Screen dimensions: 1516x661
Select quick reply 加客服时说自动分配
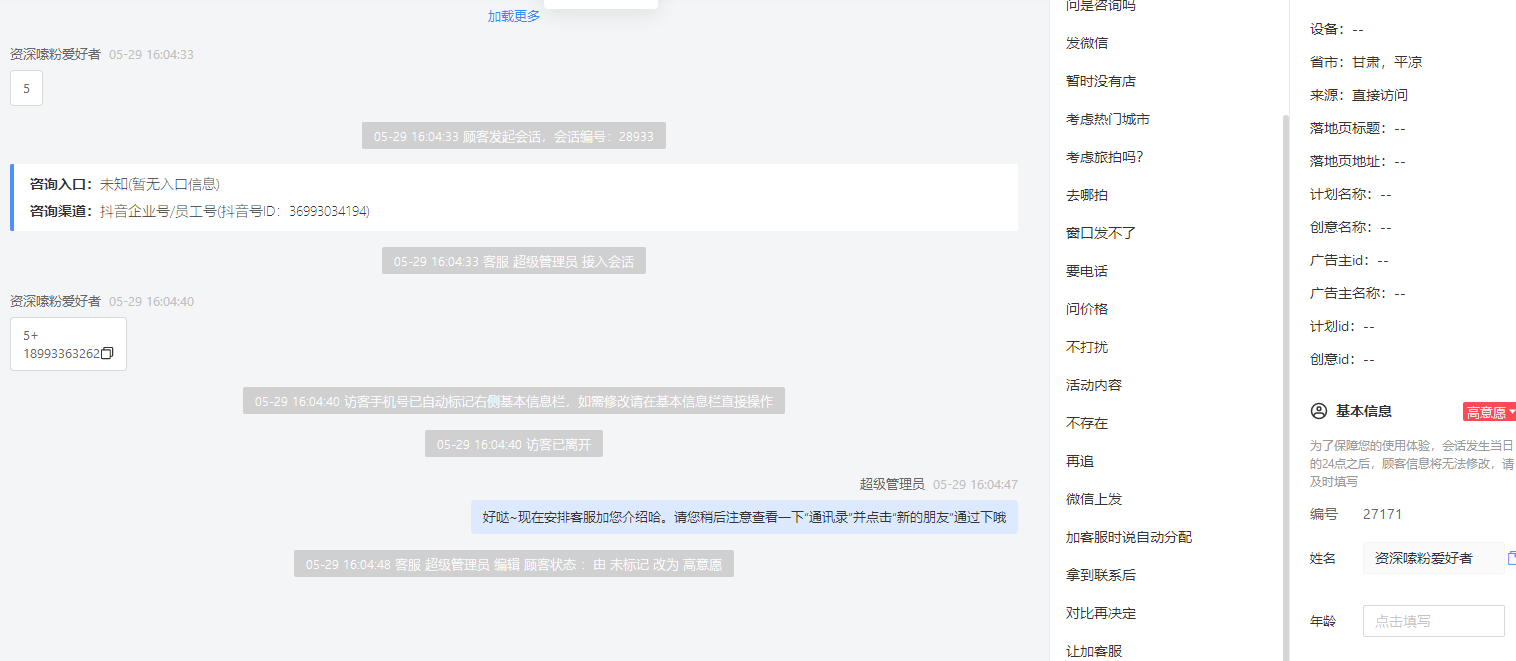[x=1129, y=537]
